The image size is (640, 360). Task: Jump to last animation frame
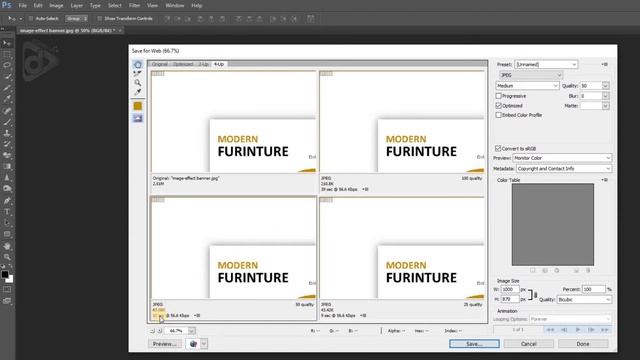click(605, 329)
